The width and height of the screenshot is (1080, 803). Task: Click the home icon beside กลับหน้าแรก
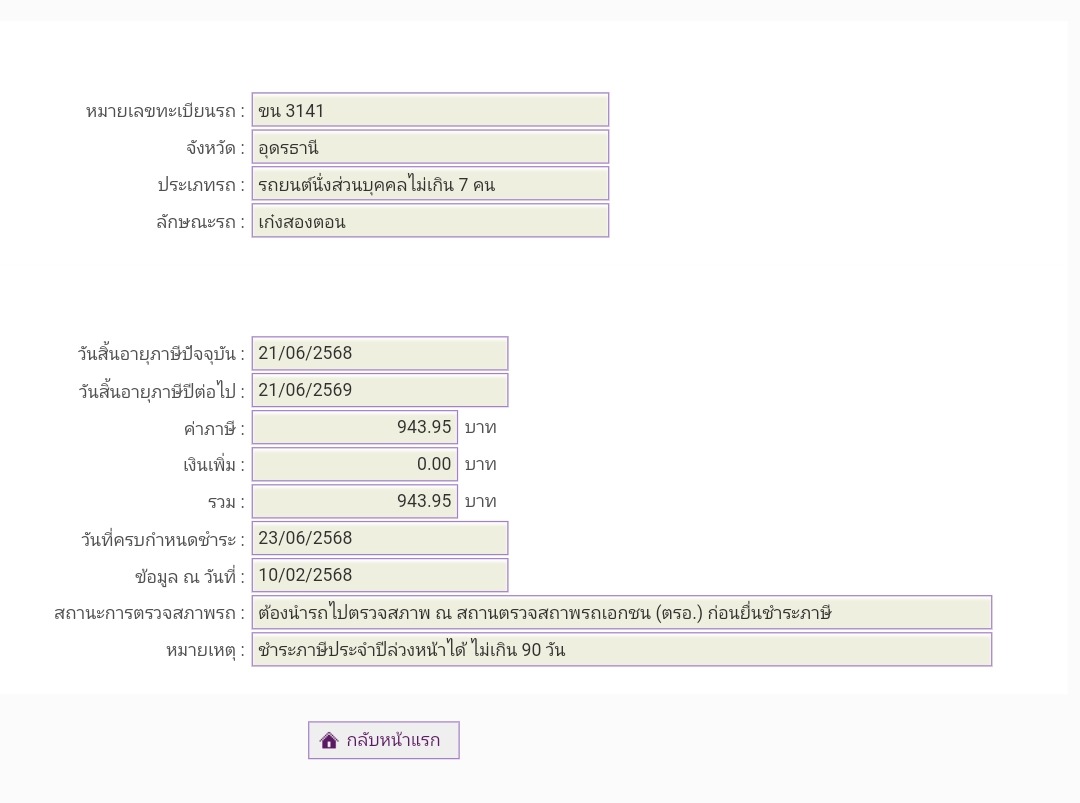pyautogui.click(x=329, y=741)
